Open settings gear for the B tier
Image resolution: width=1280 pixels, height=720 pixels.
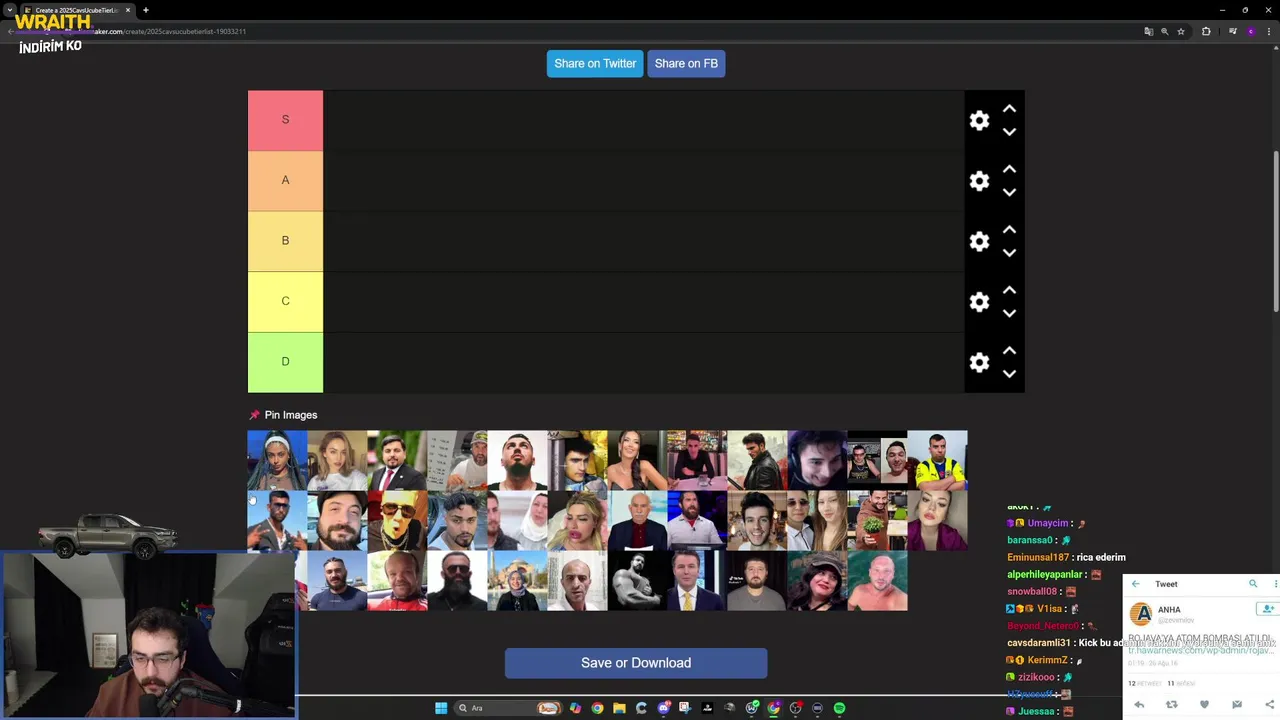(979, 242)
